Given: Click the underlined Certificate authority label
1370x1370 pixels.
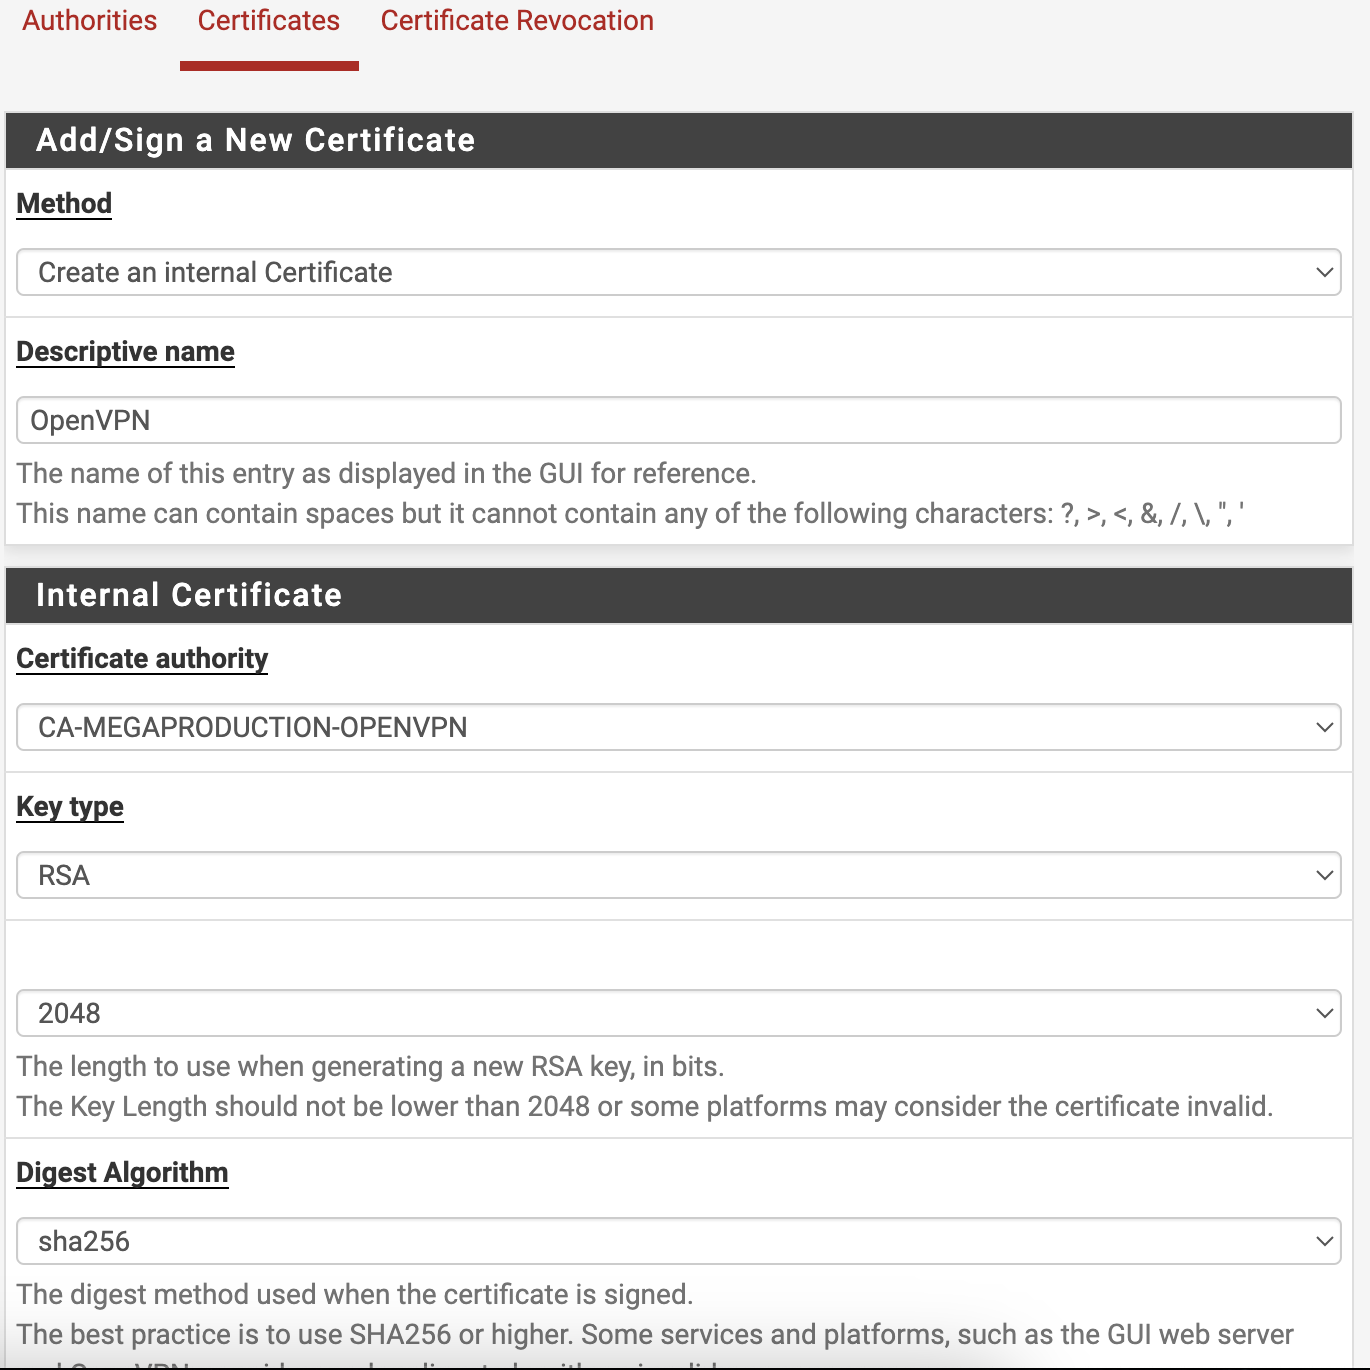Looking at the screenshot, I should (x=142, y=658).
